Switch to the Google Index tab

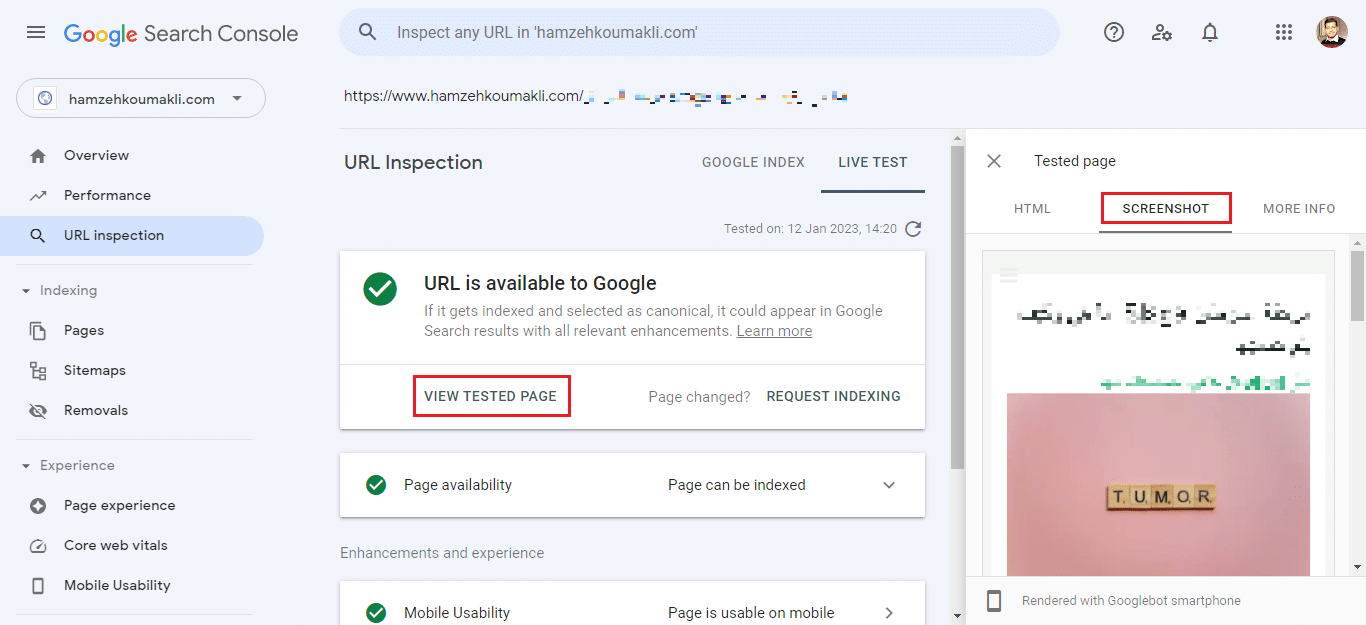(753, 162)
